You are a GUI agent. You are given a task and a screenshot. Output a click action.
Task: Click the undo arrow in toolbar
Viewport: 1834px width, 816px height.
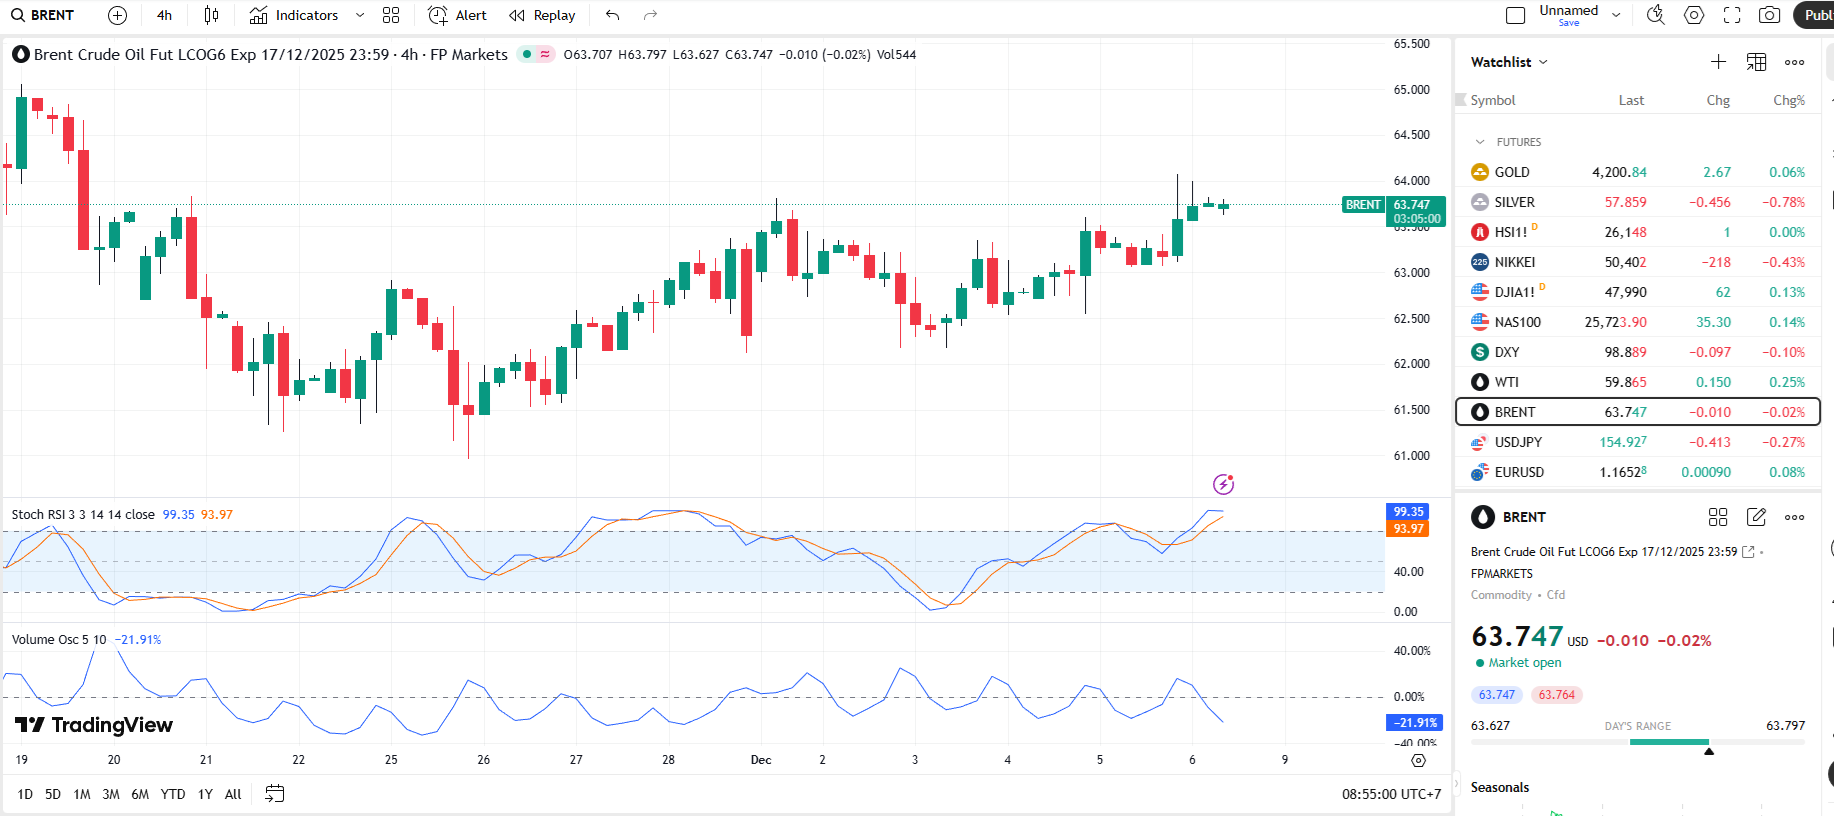[613, 15]
